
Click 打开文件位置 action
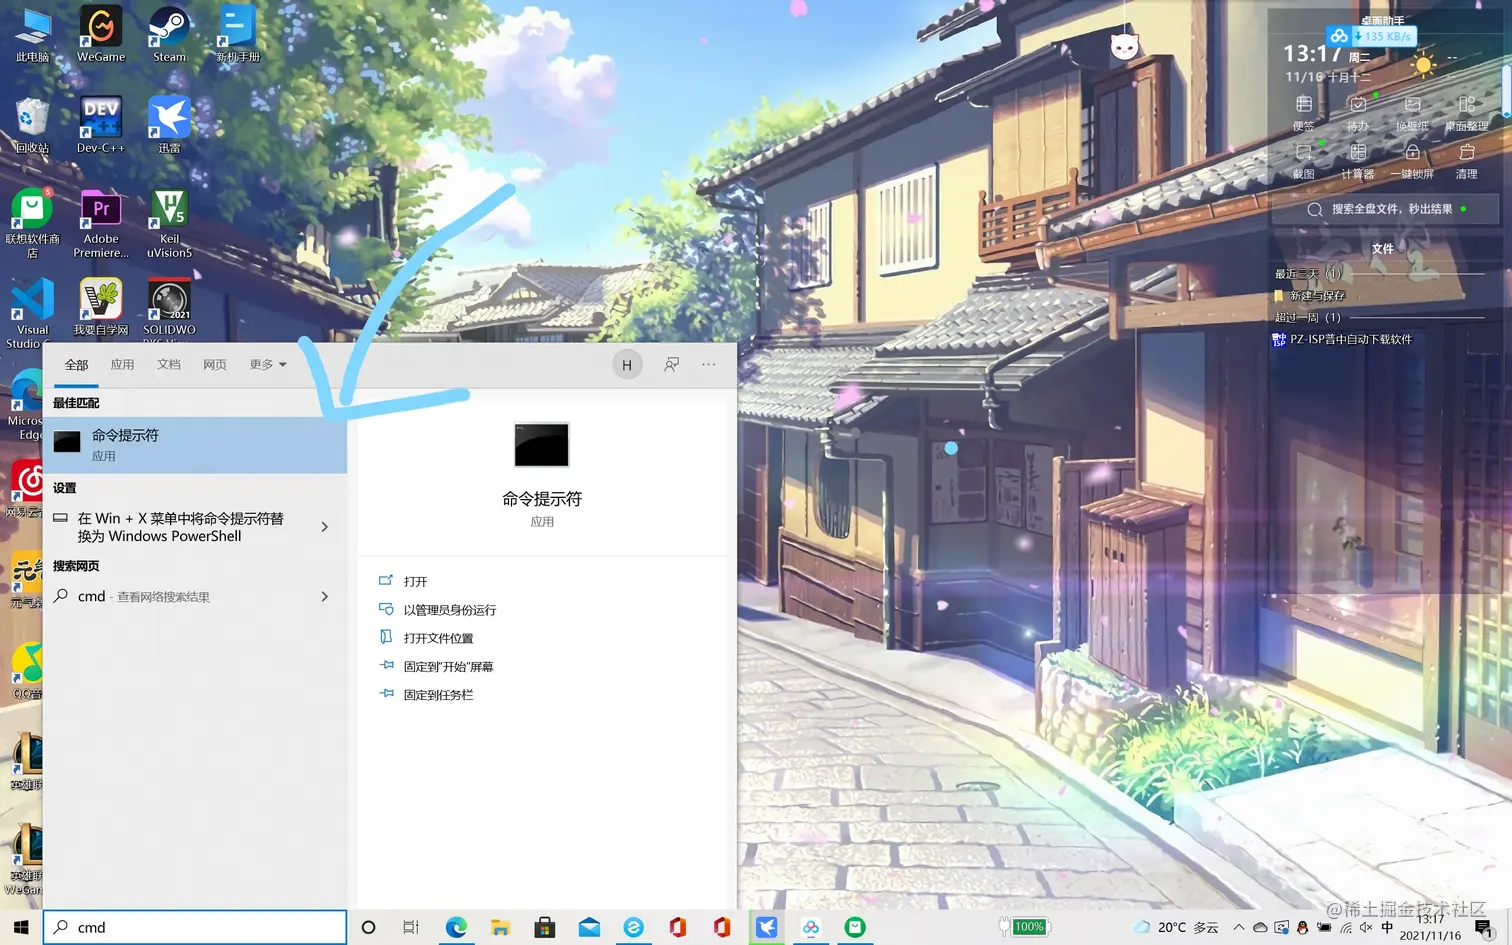click(x=427, y=638)
